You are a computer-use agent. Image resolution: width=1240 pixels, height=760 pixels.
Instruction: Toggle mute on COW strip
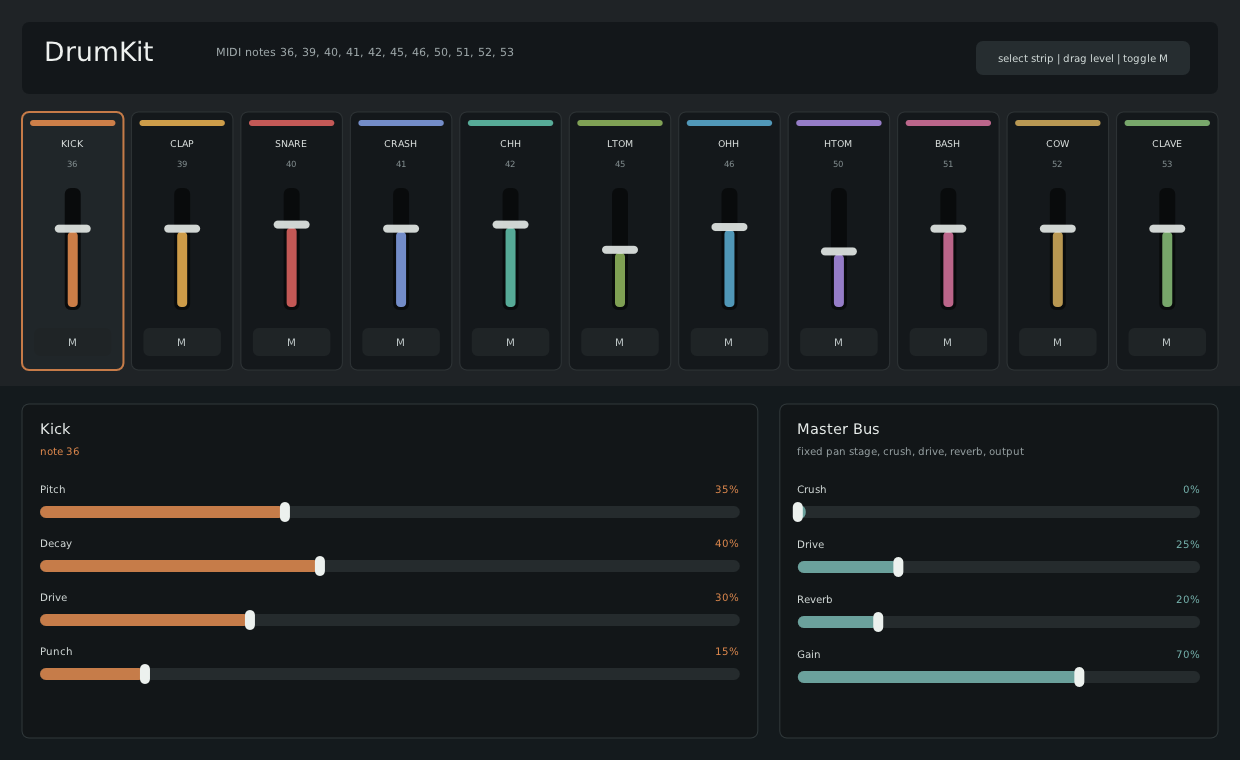1058,342
